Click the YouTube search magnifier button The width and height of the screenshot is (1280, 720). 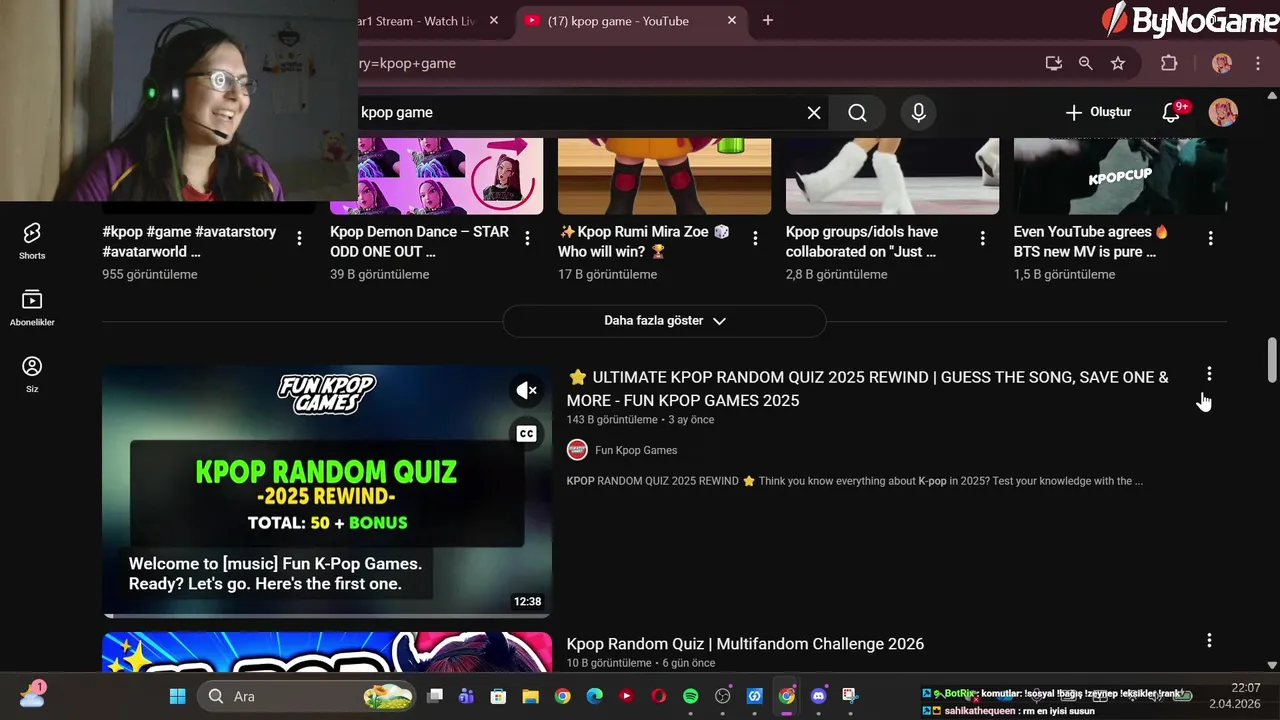coord(857,113)
